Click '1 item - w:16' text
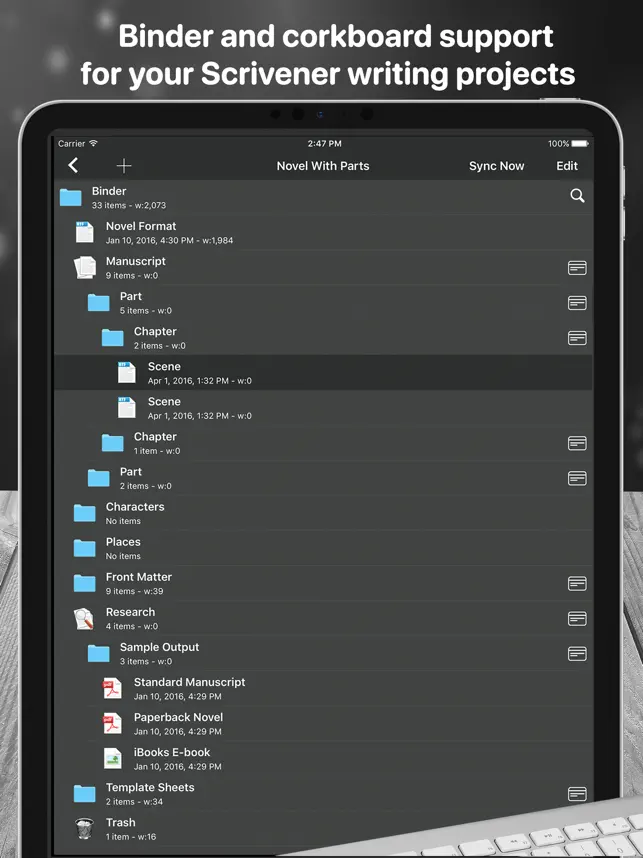This screenshot has height=858, width=643. point(131,837)
